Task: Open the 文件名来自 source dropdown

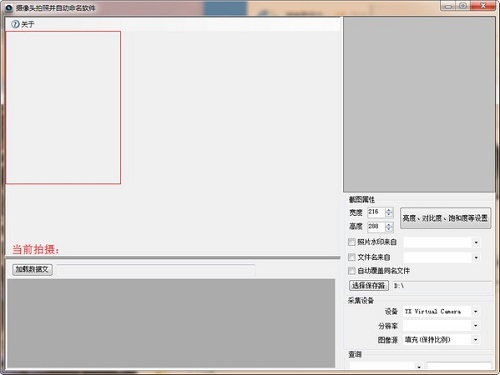Action: (476, 257)
